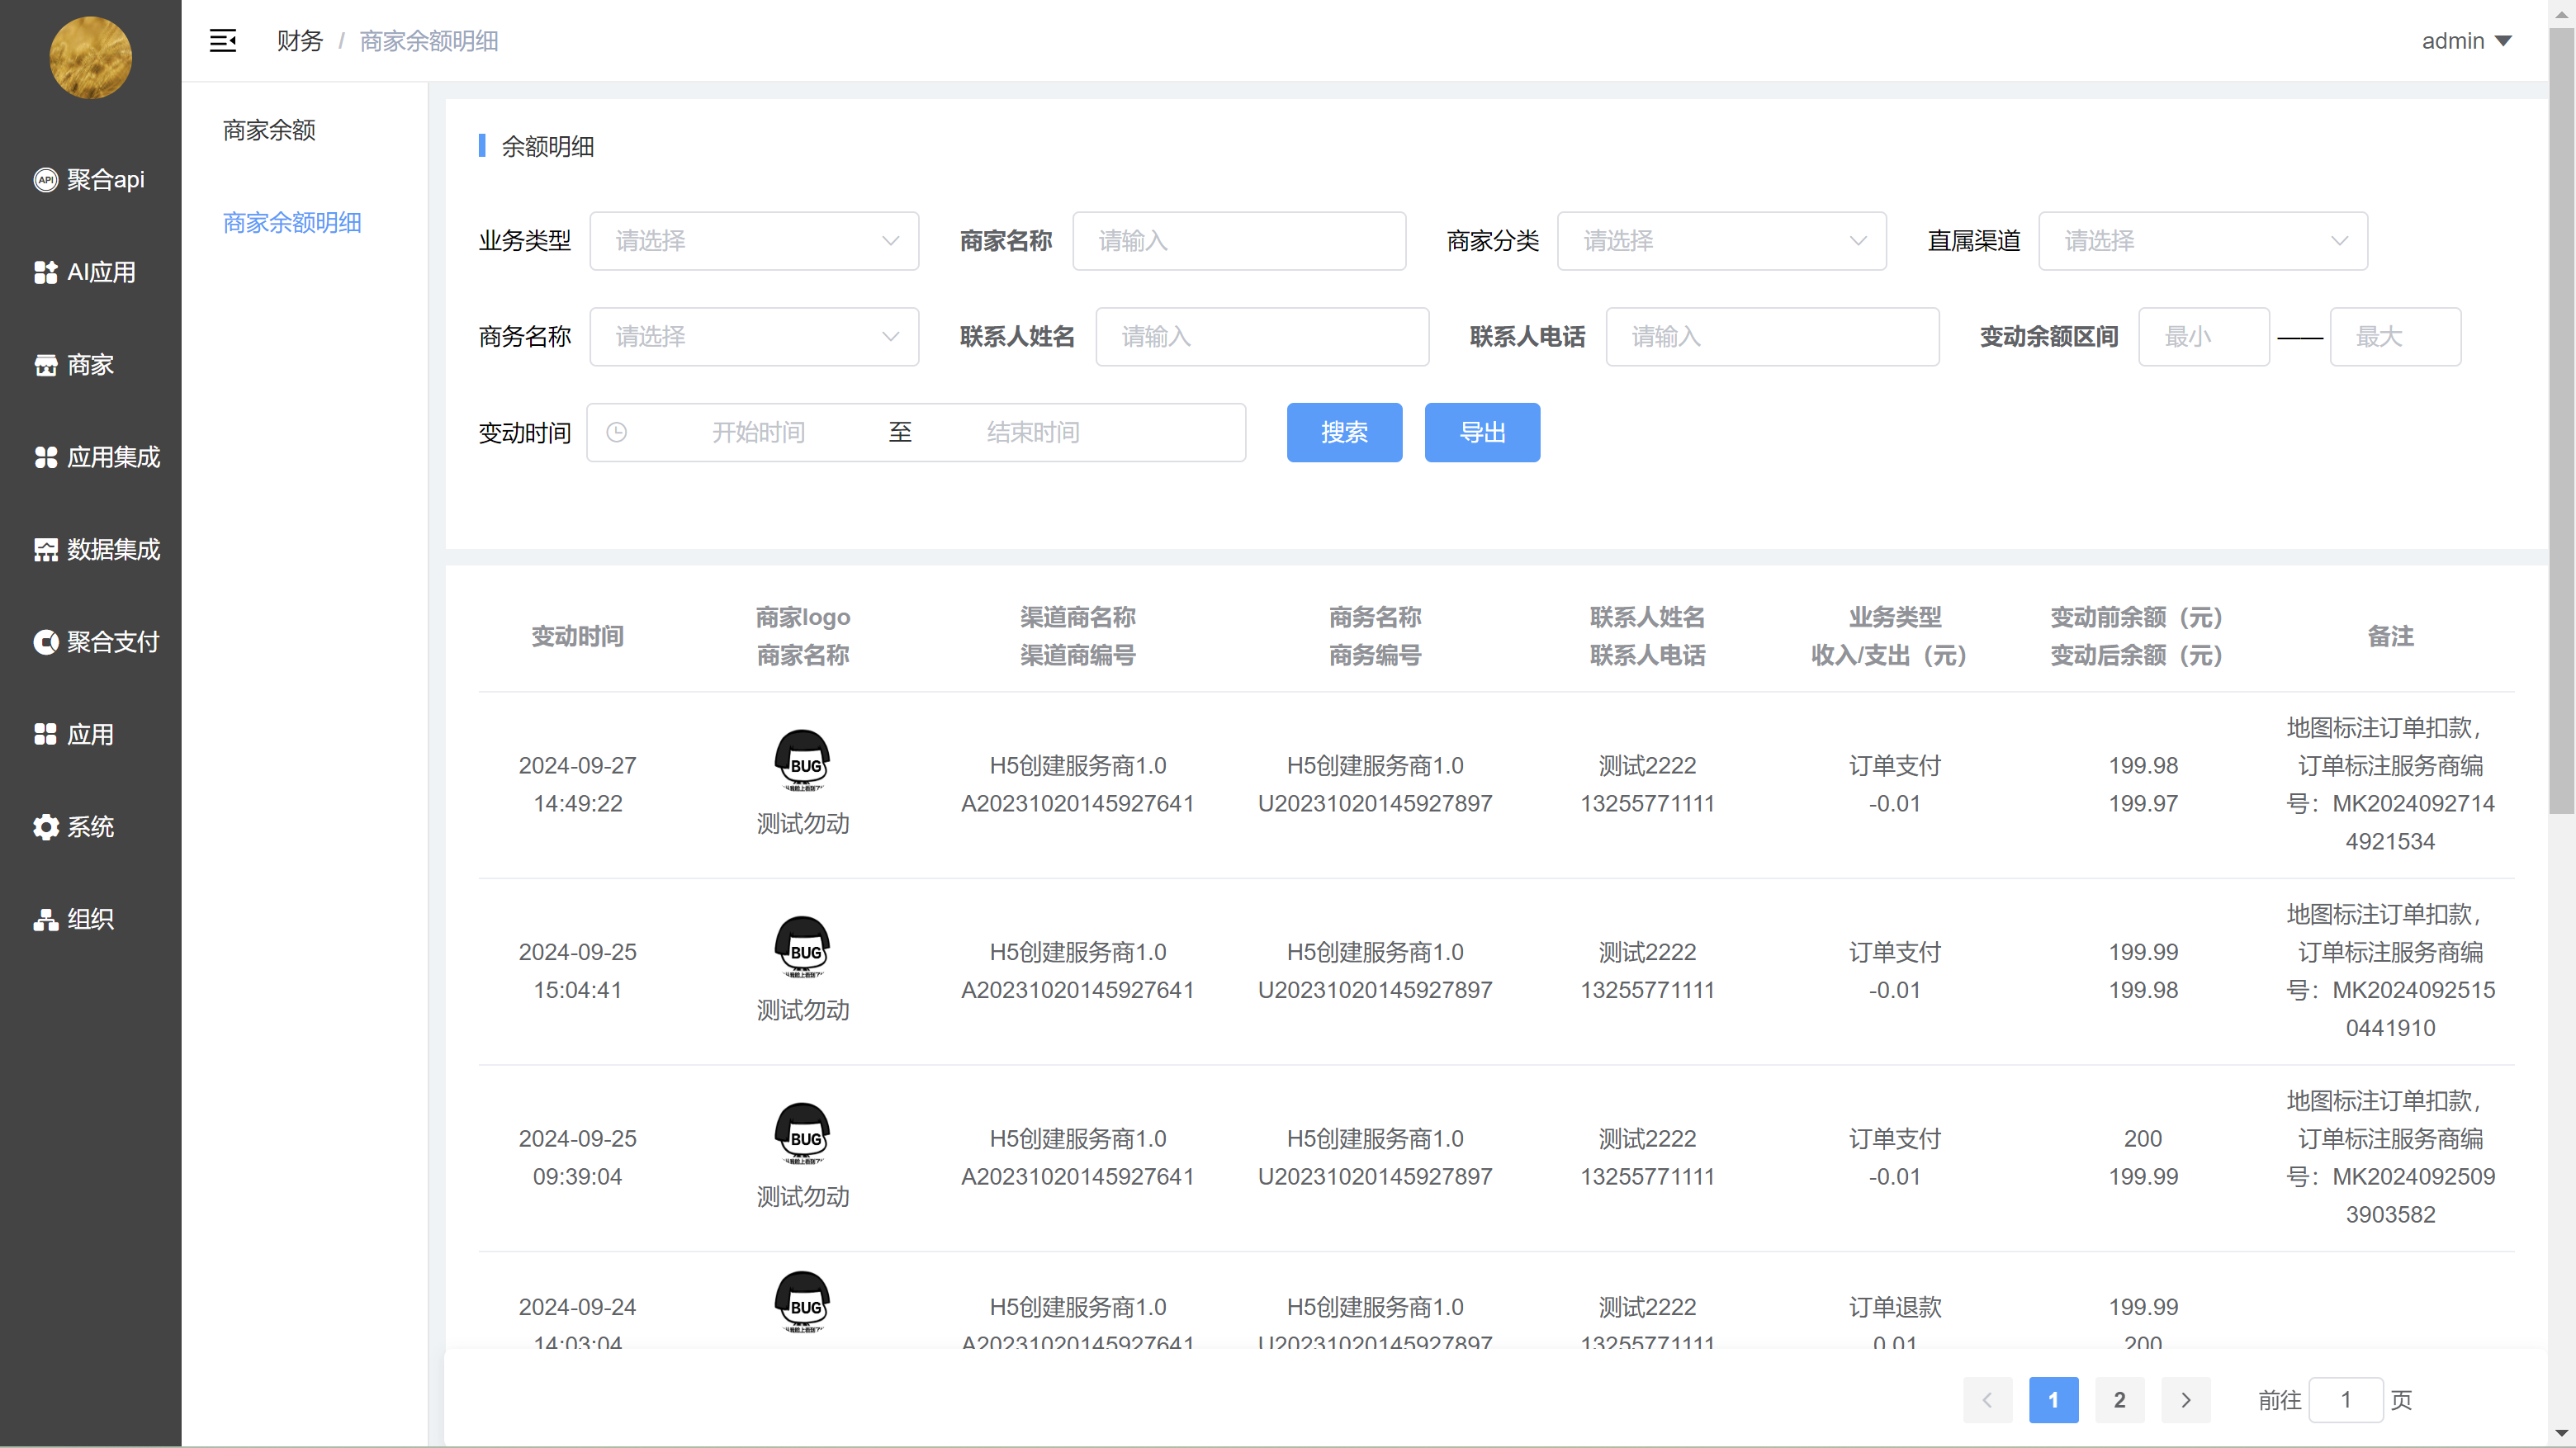Viewport: 2576px width, 1448px height.
Task: Click the 导出 button
Action: (x=1481, y=432)
